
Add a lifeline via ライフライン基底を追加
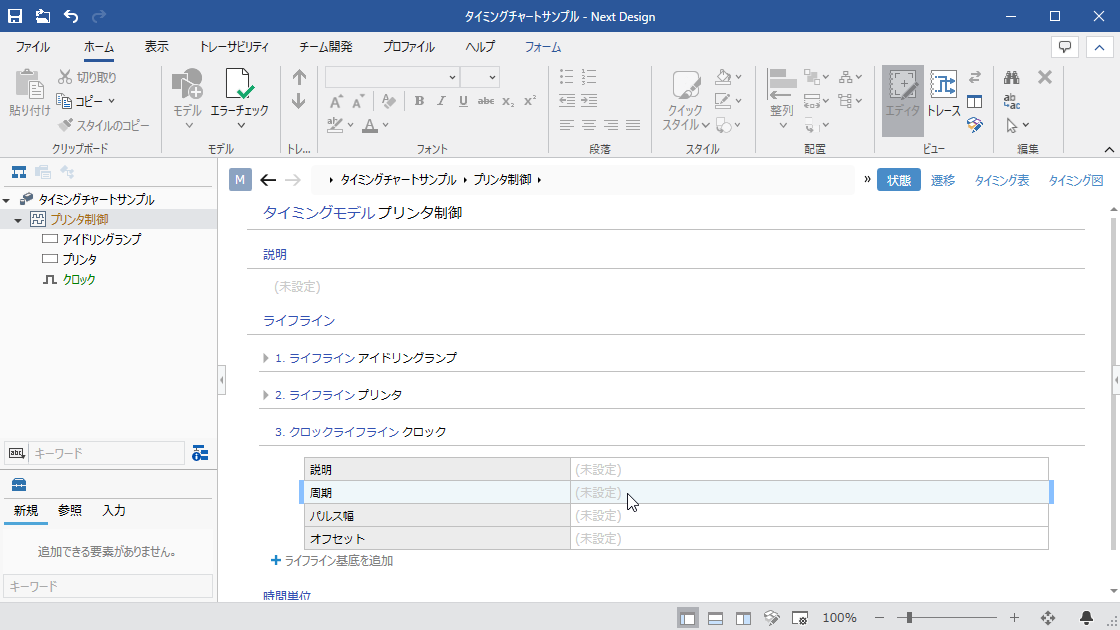(x=331, y=561)
